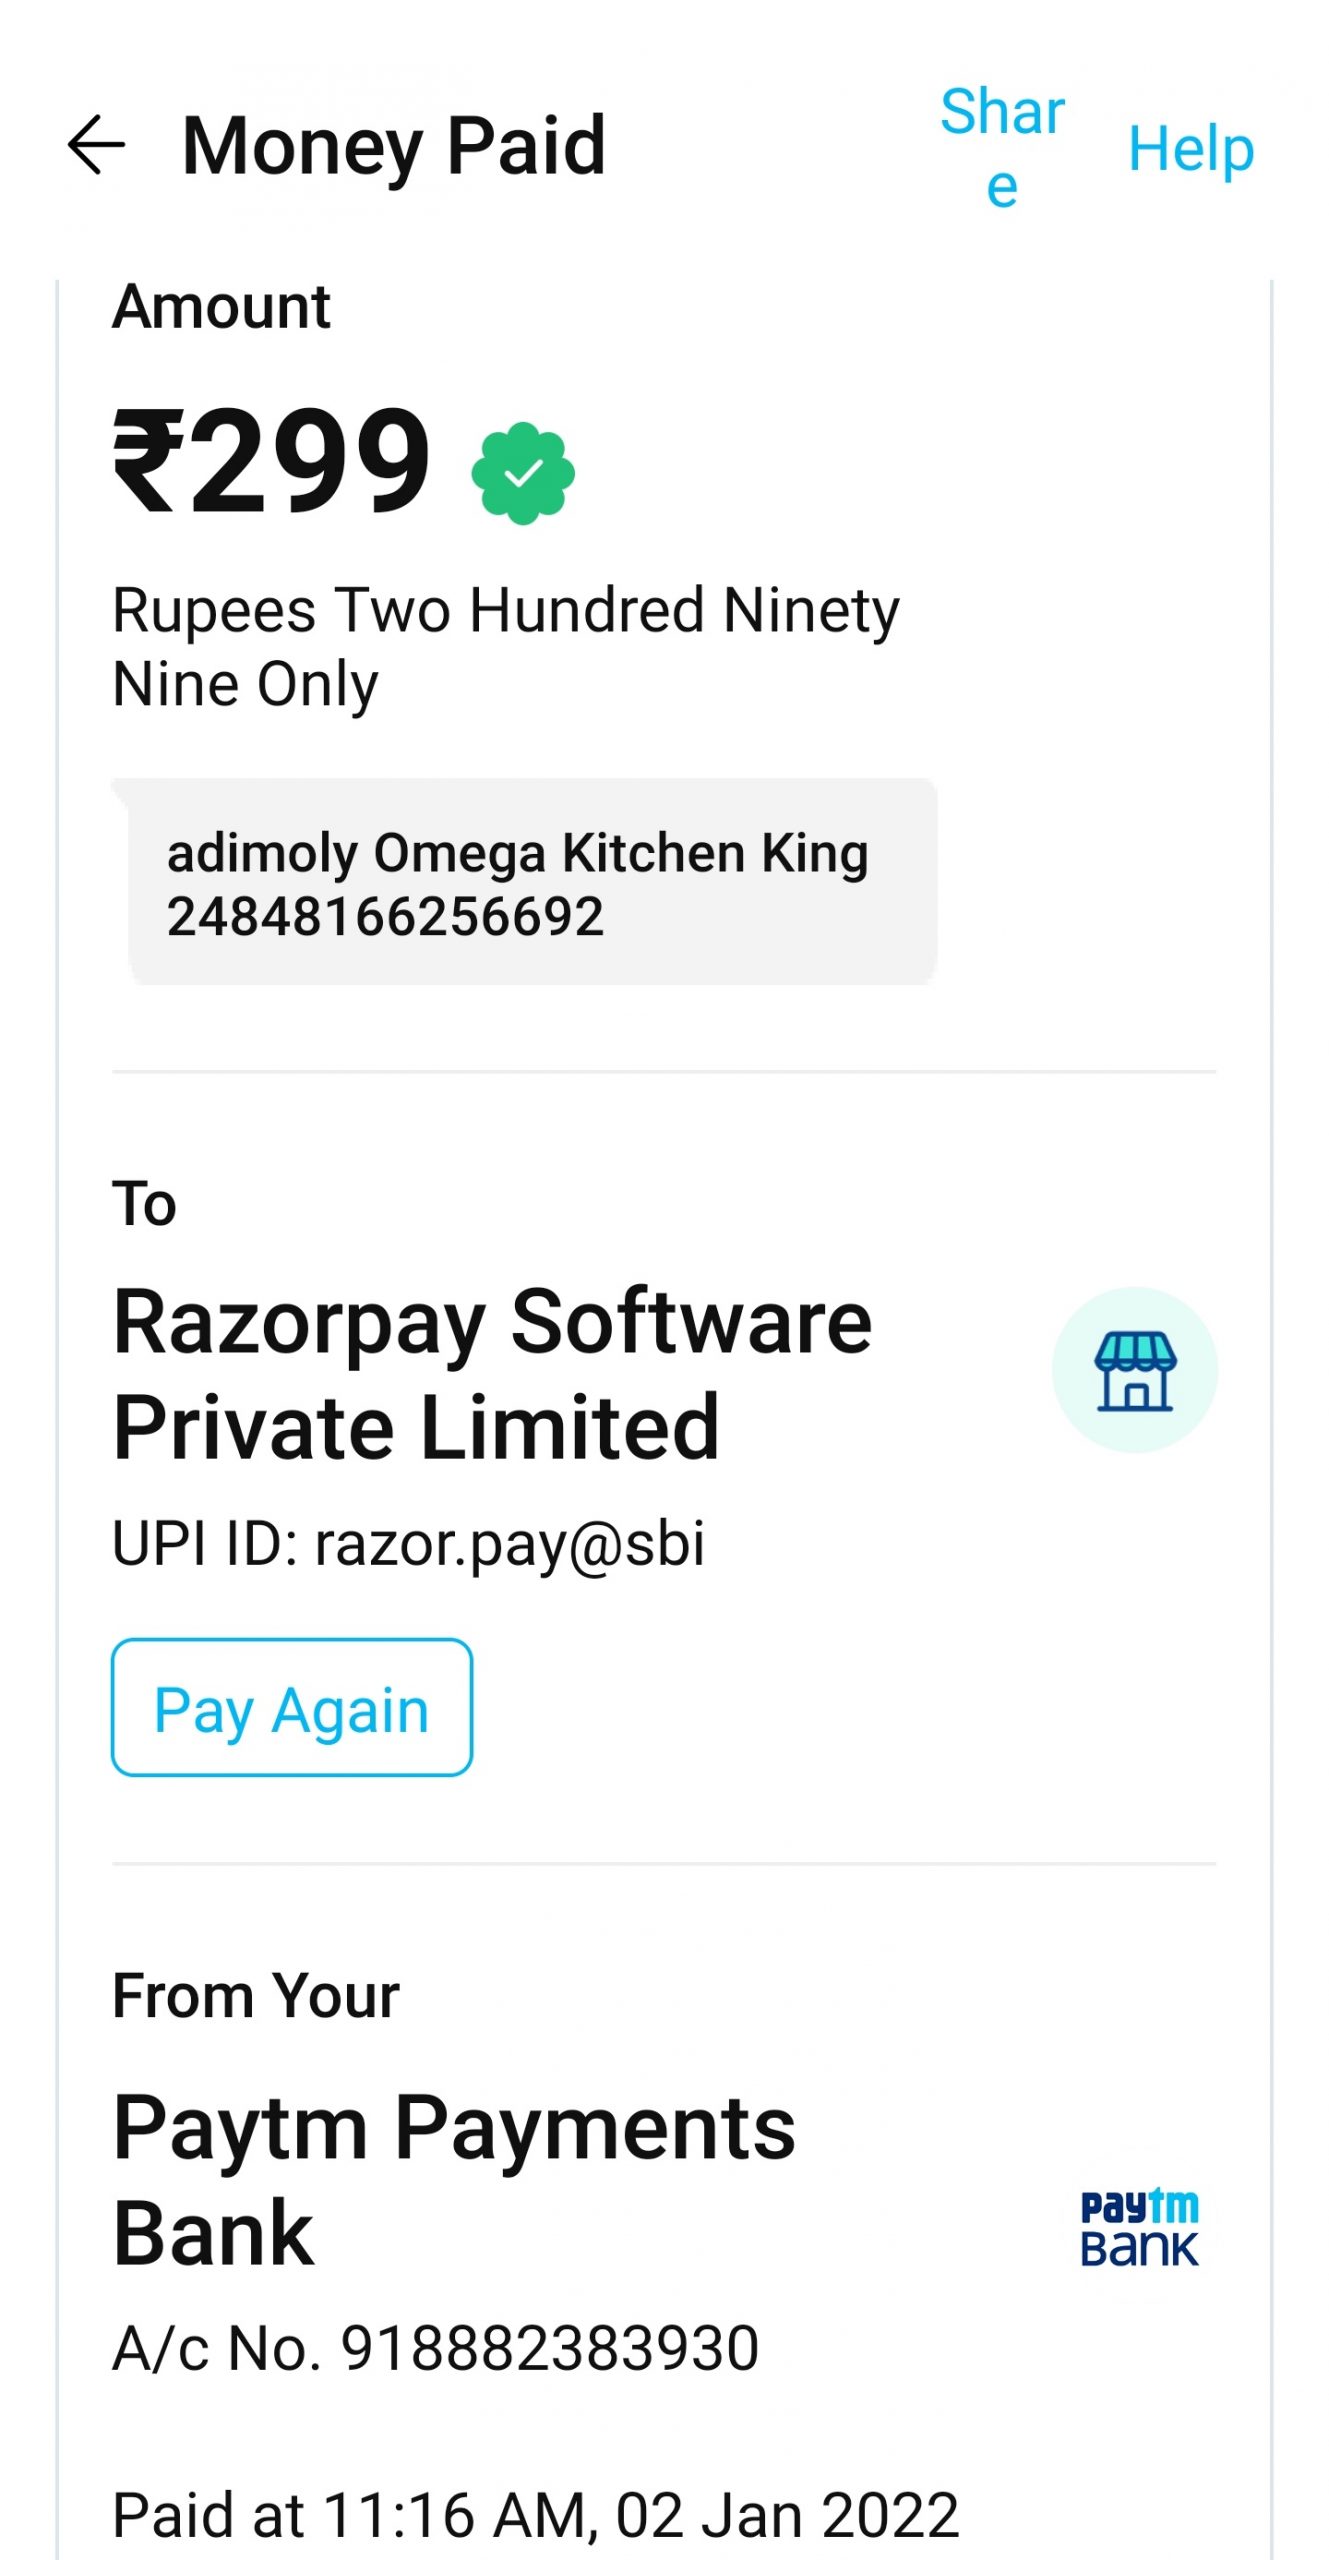Click the To recipient label
Viewport: 1329px width, 2560px height.
144,1203
